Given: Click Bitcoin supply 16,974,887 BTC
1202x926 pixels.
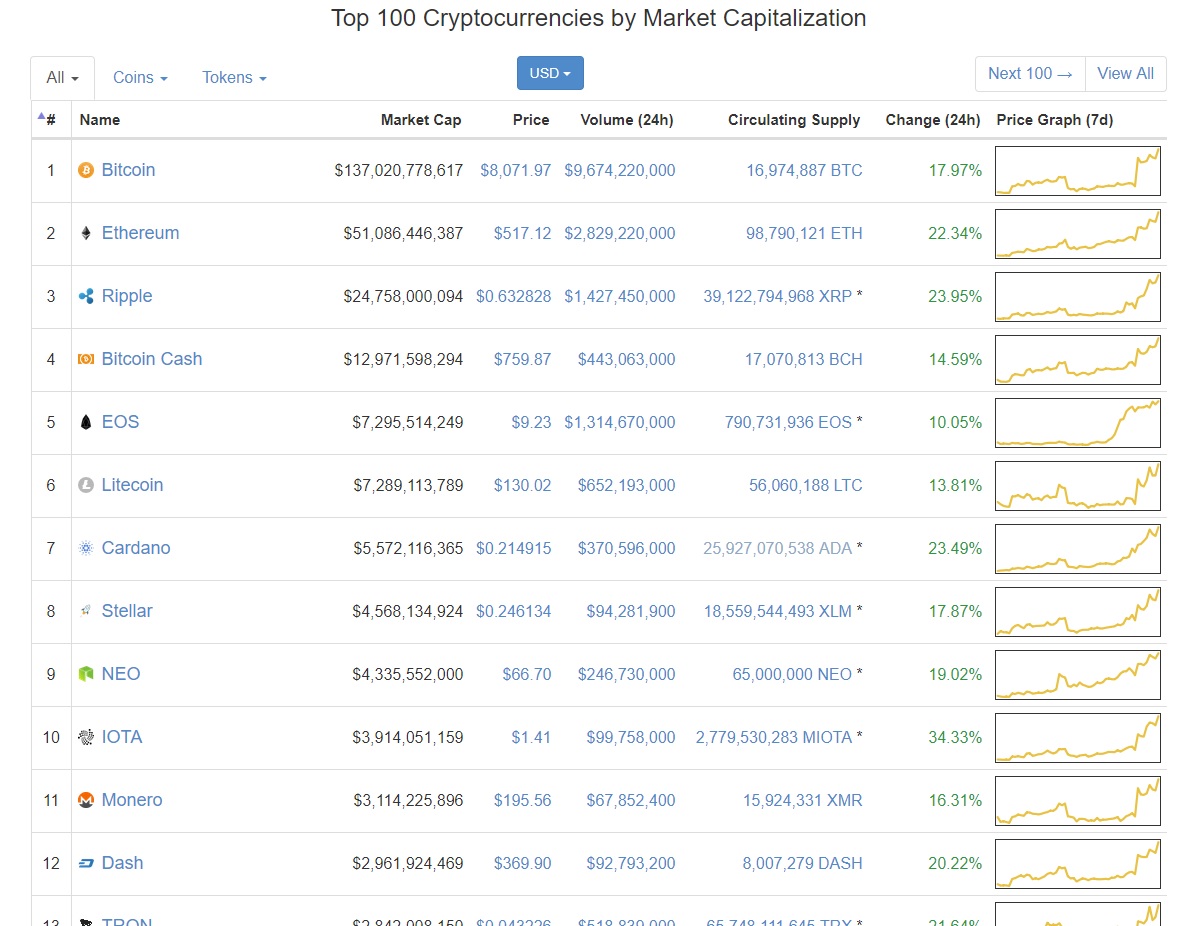Looking at the screenshot, I should [804, 171].
